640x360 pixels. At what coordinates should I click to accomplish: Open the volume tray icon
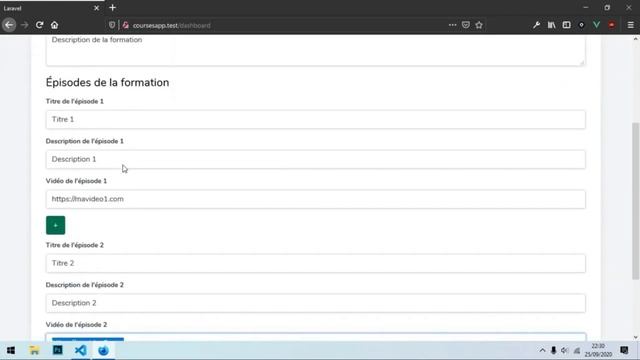point(565,351)
